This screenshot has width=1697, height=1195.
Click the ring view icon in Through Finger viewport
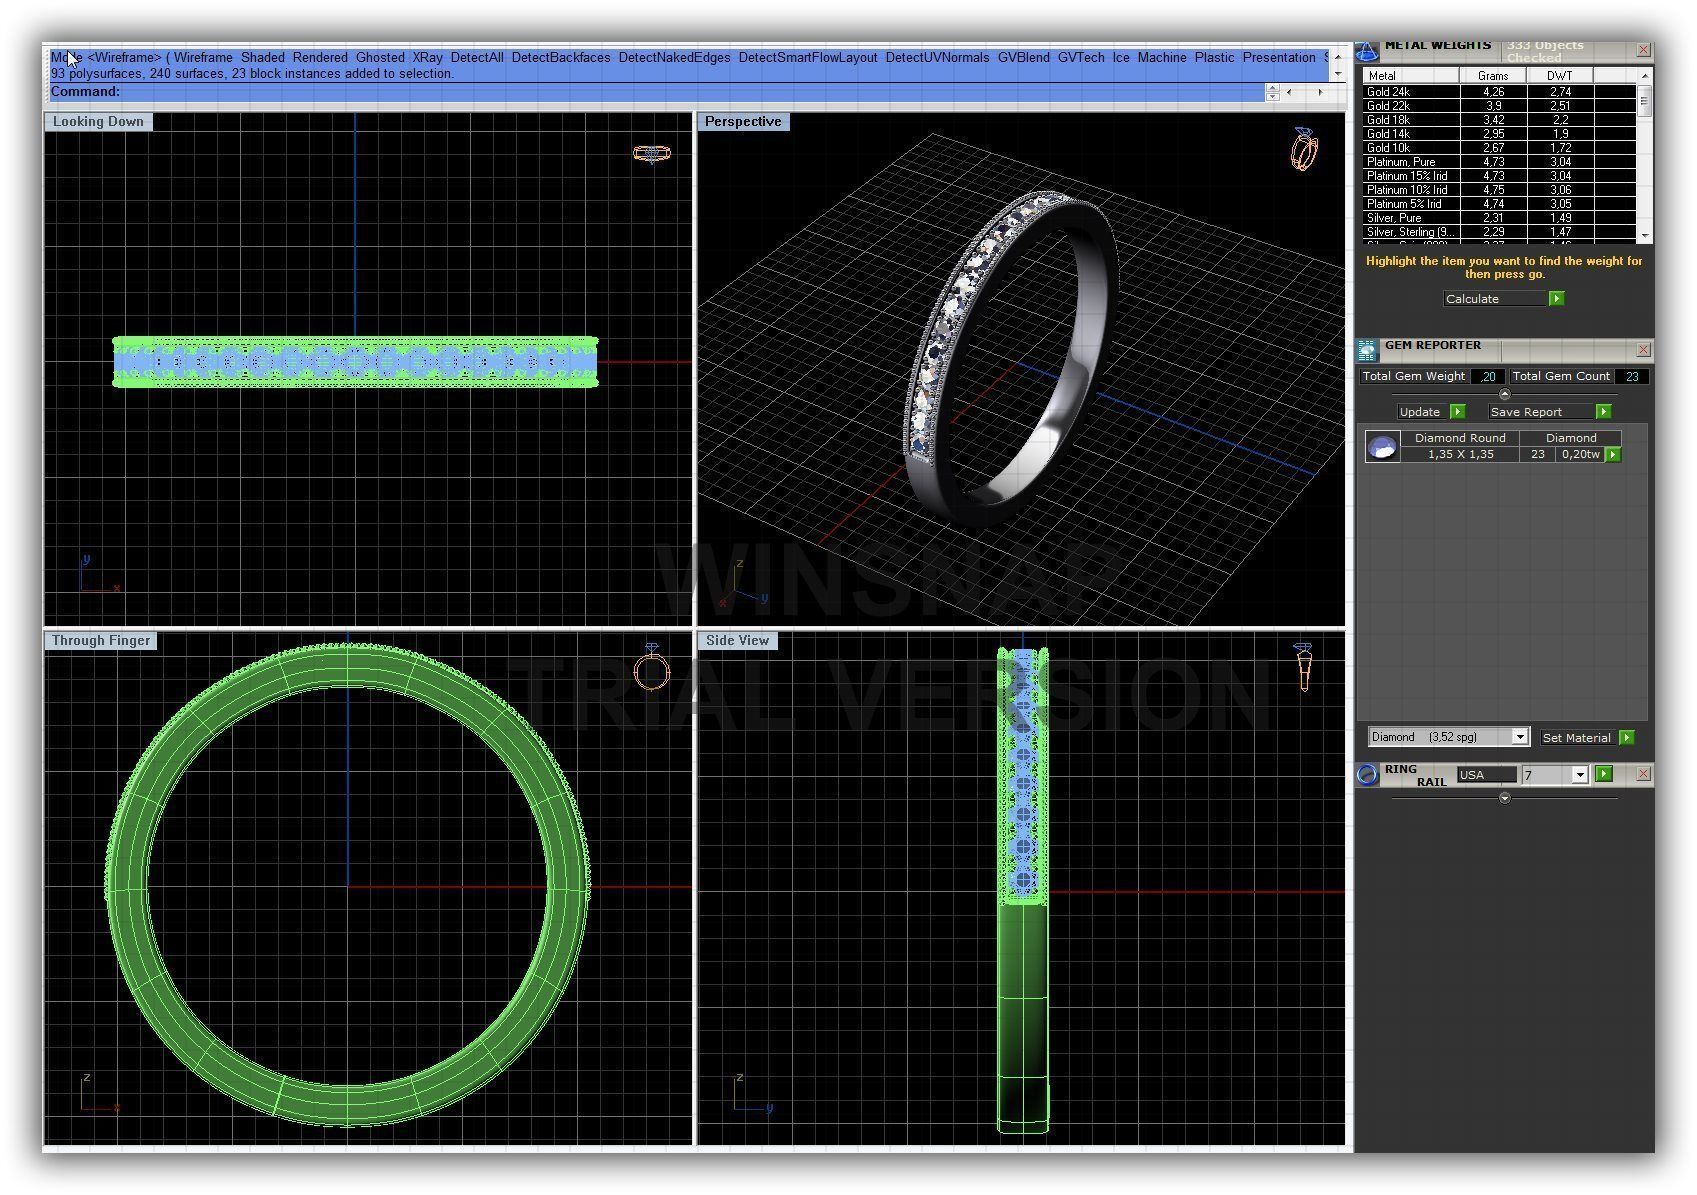pos(652,667)
